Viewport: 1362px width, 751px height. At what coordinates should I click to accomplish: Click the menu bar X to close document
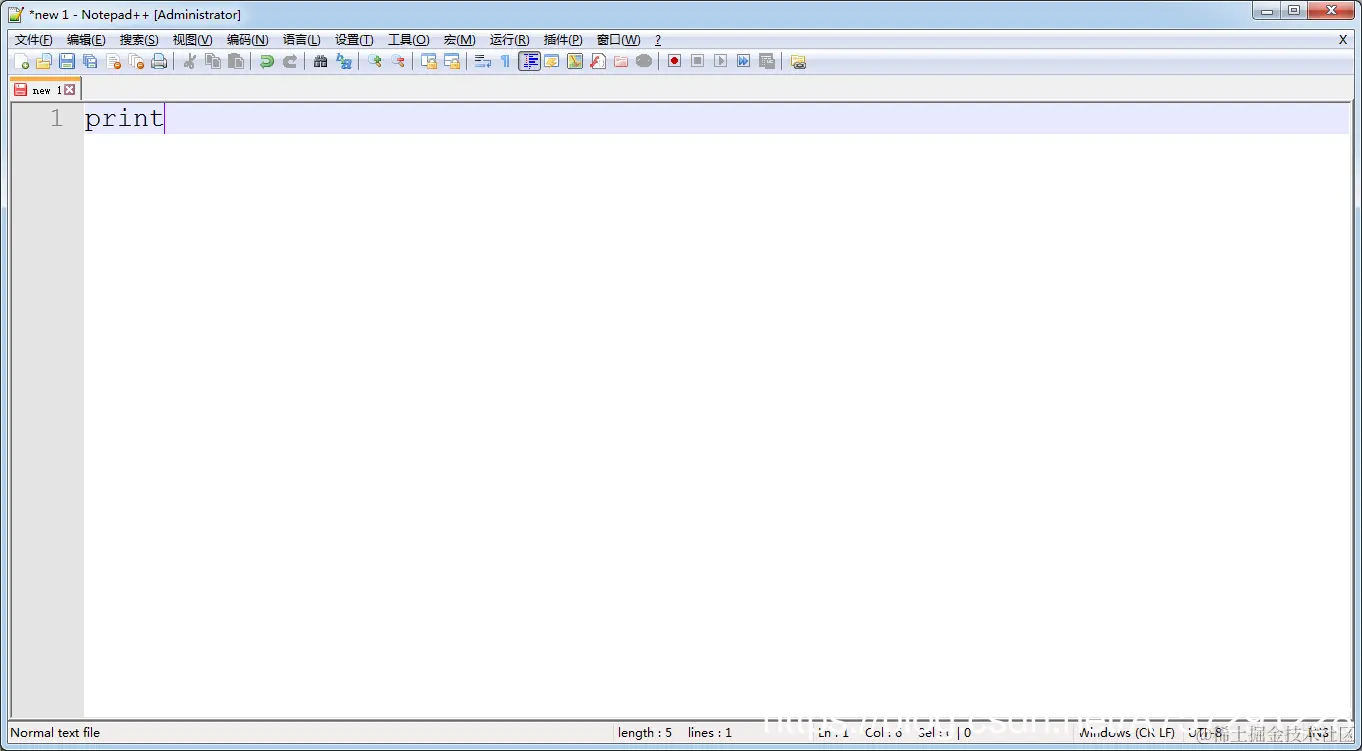tap(1343, 40)
